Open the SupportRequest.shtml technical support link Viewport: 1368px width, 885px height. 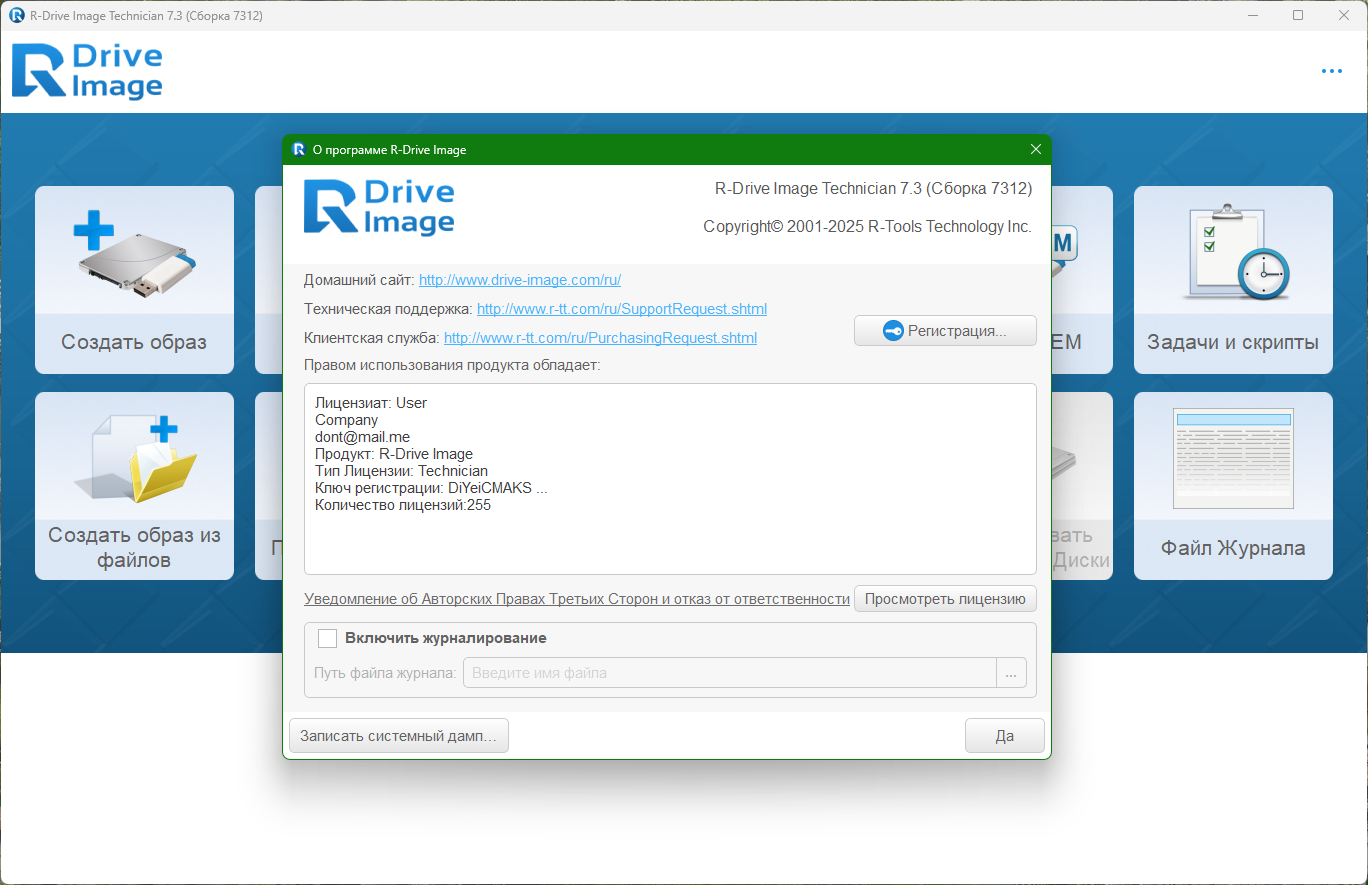[622, 309]
